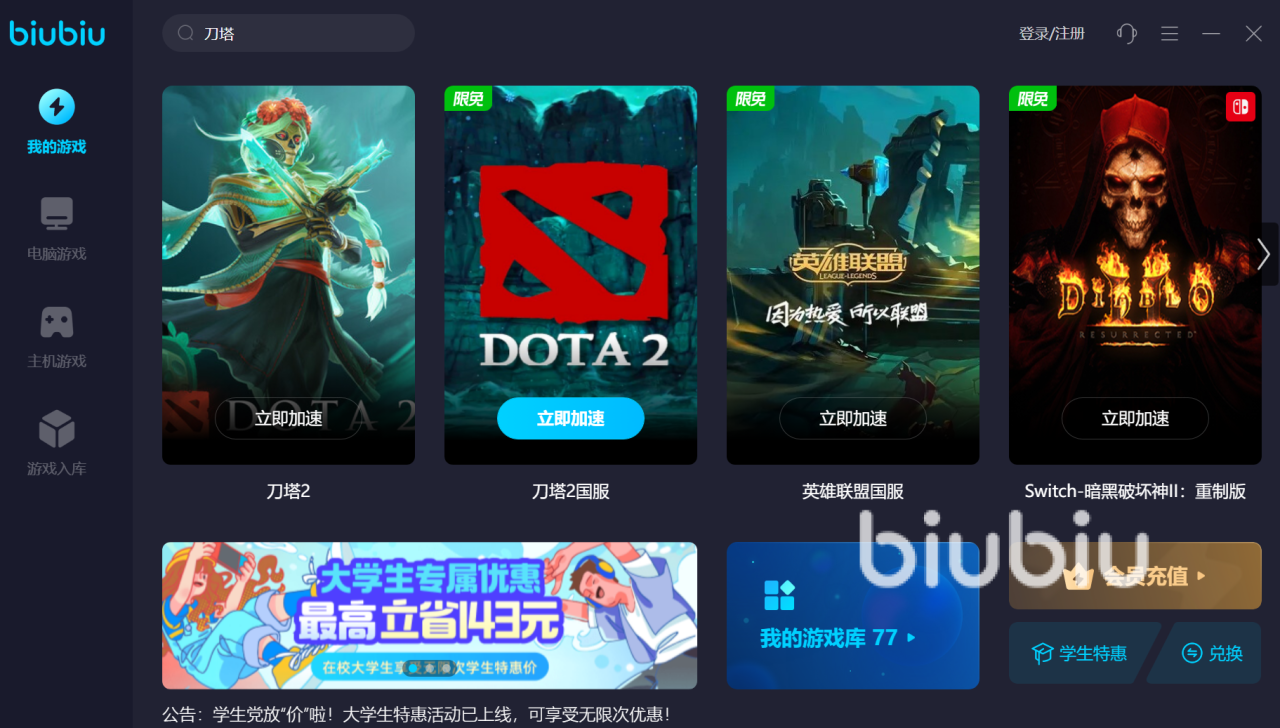Image resolution: width=1280 pixels, height=728 pixels.
Task: Open the 刀塔2 game cover thumbnail
Action: (288, 275)
